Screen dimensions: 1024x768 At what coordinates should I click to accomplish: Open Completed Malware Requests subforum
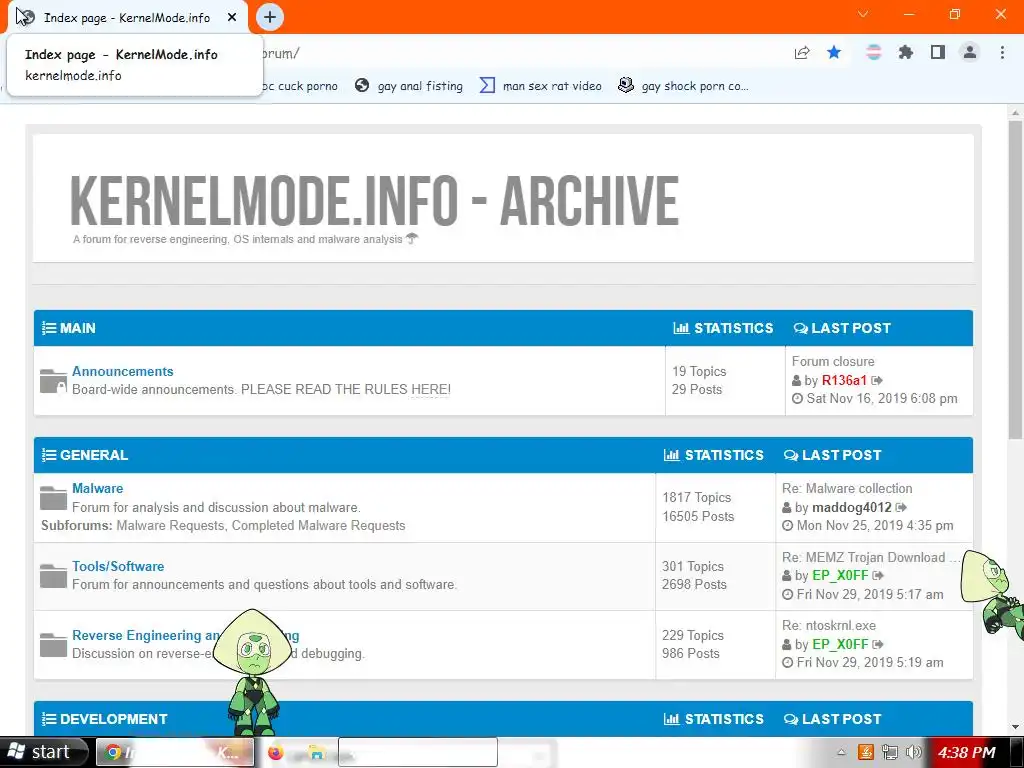click(x=318, y=526)
